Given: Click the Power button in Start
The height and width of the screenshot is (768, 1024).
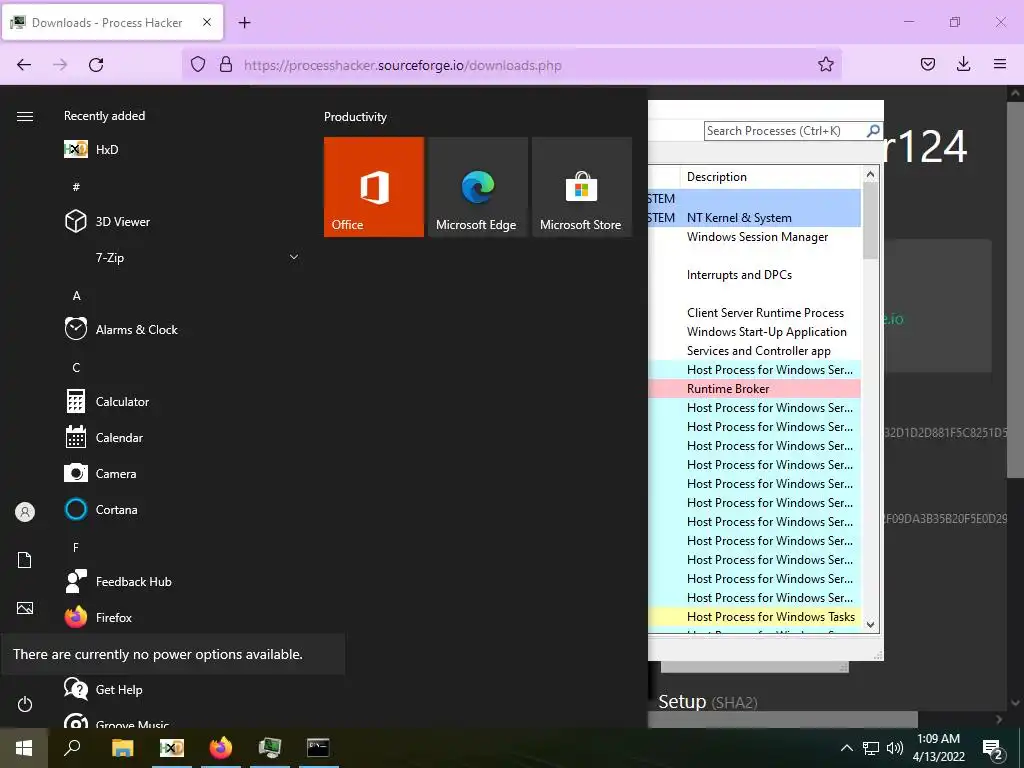Looking at the screenshot, I should coord(25,704).
